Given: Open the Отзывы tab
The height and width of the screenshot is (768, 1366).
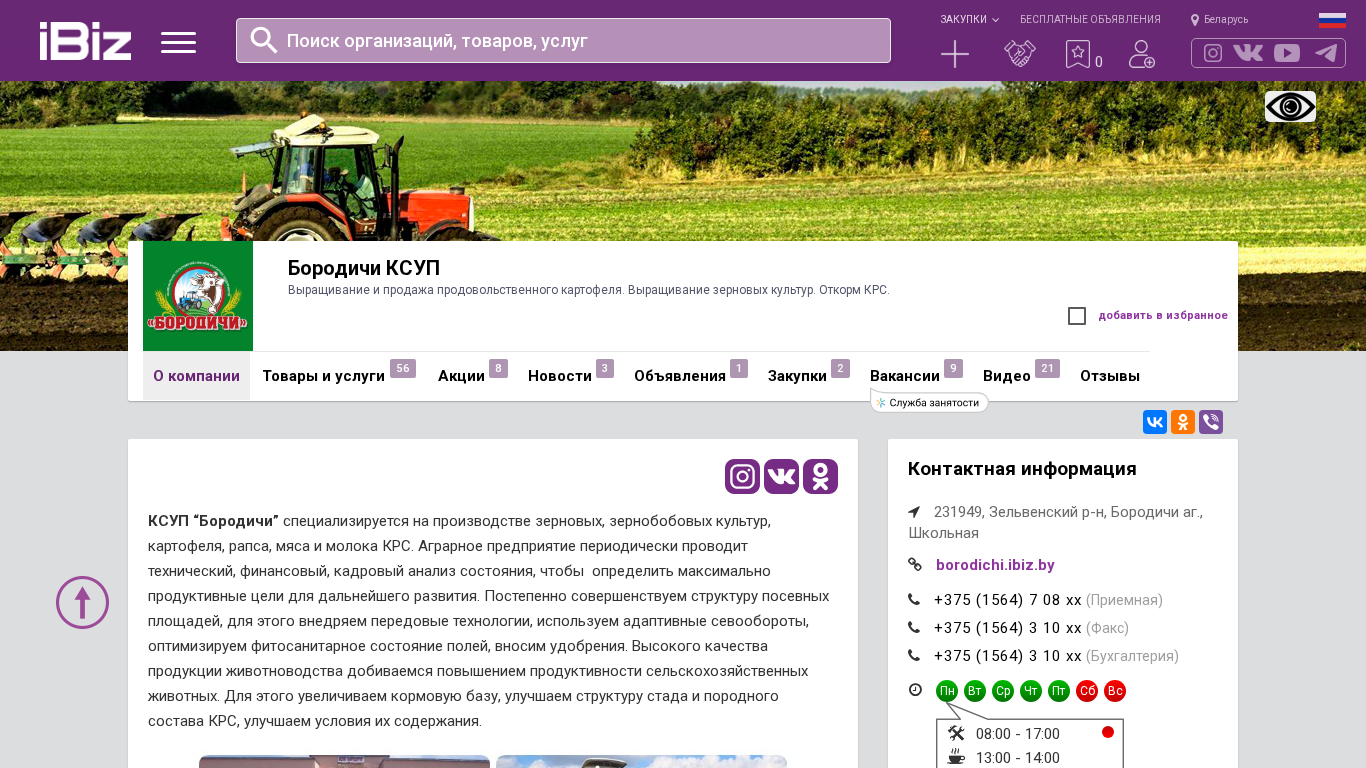Looking at the screenshot, I should (x=1110, y=376).
